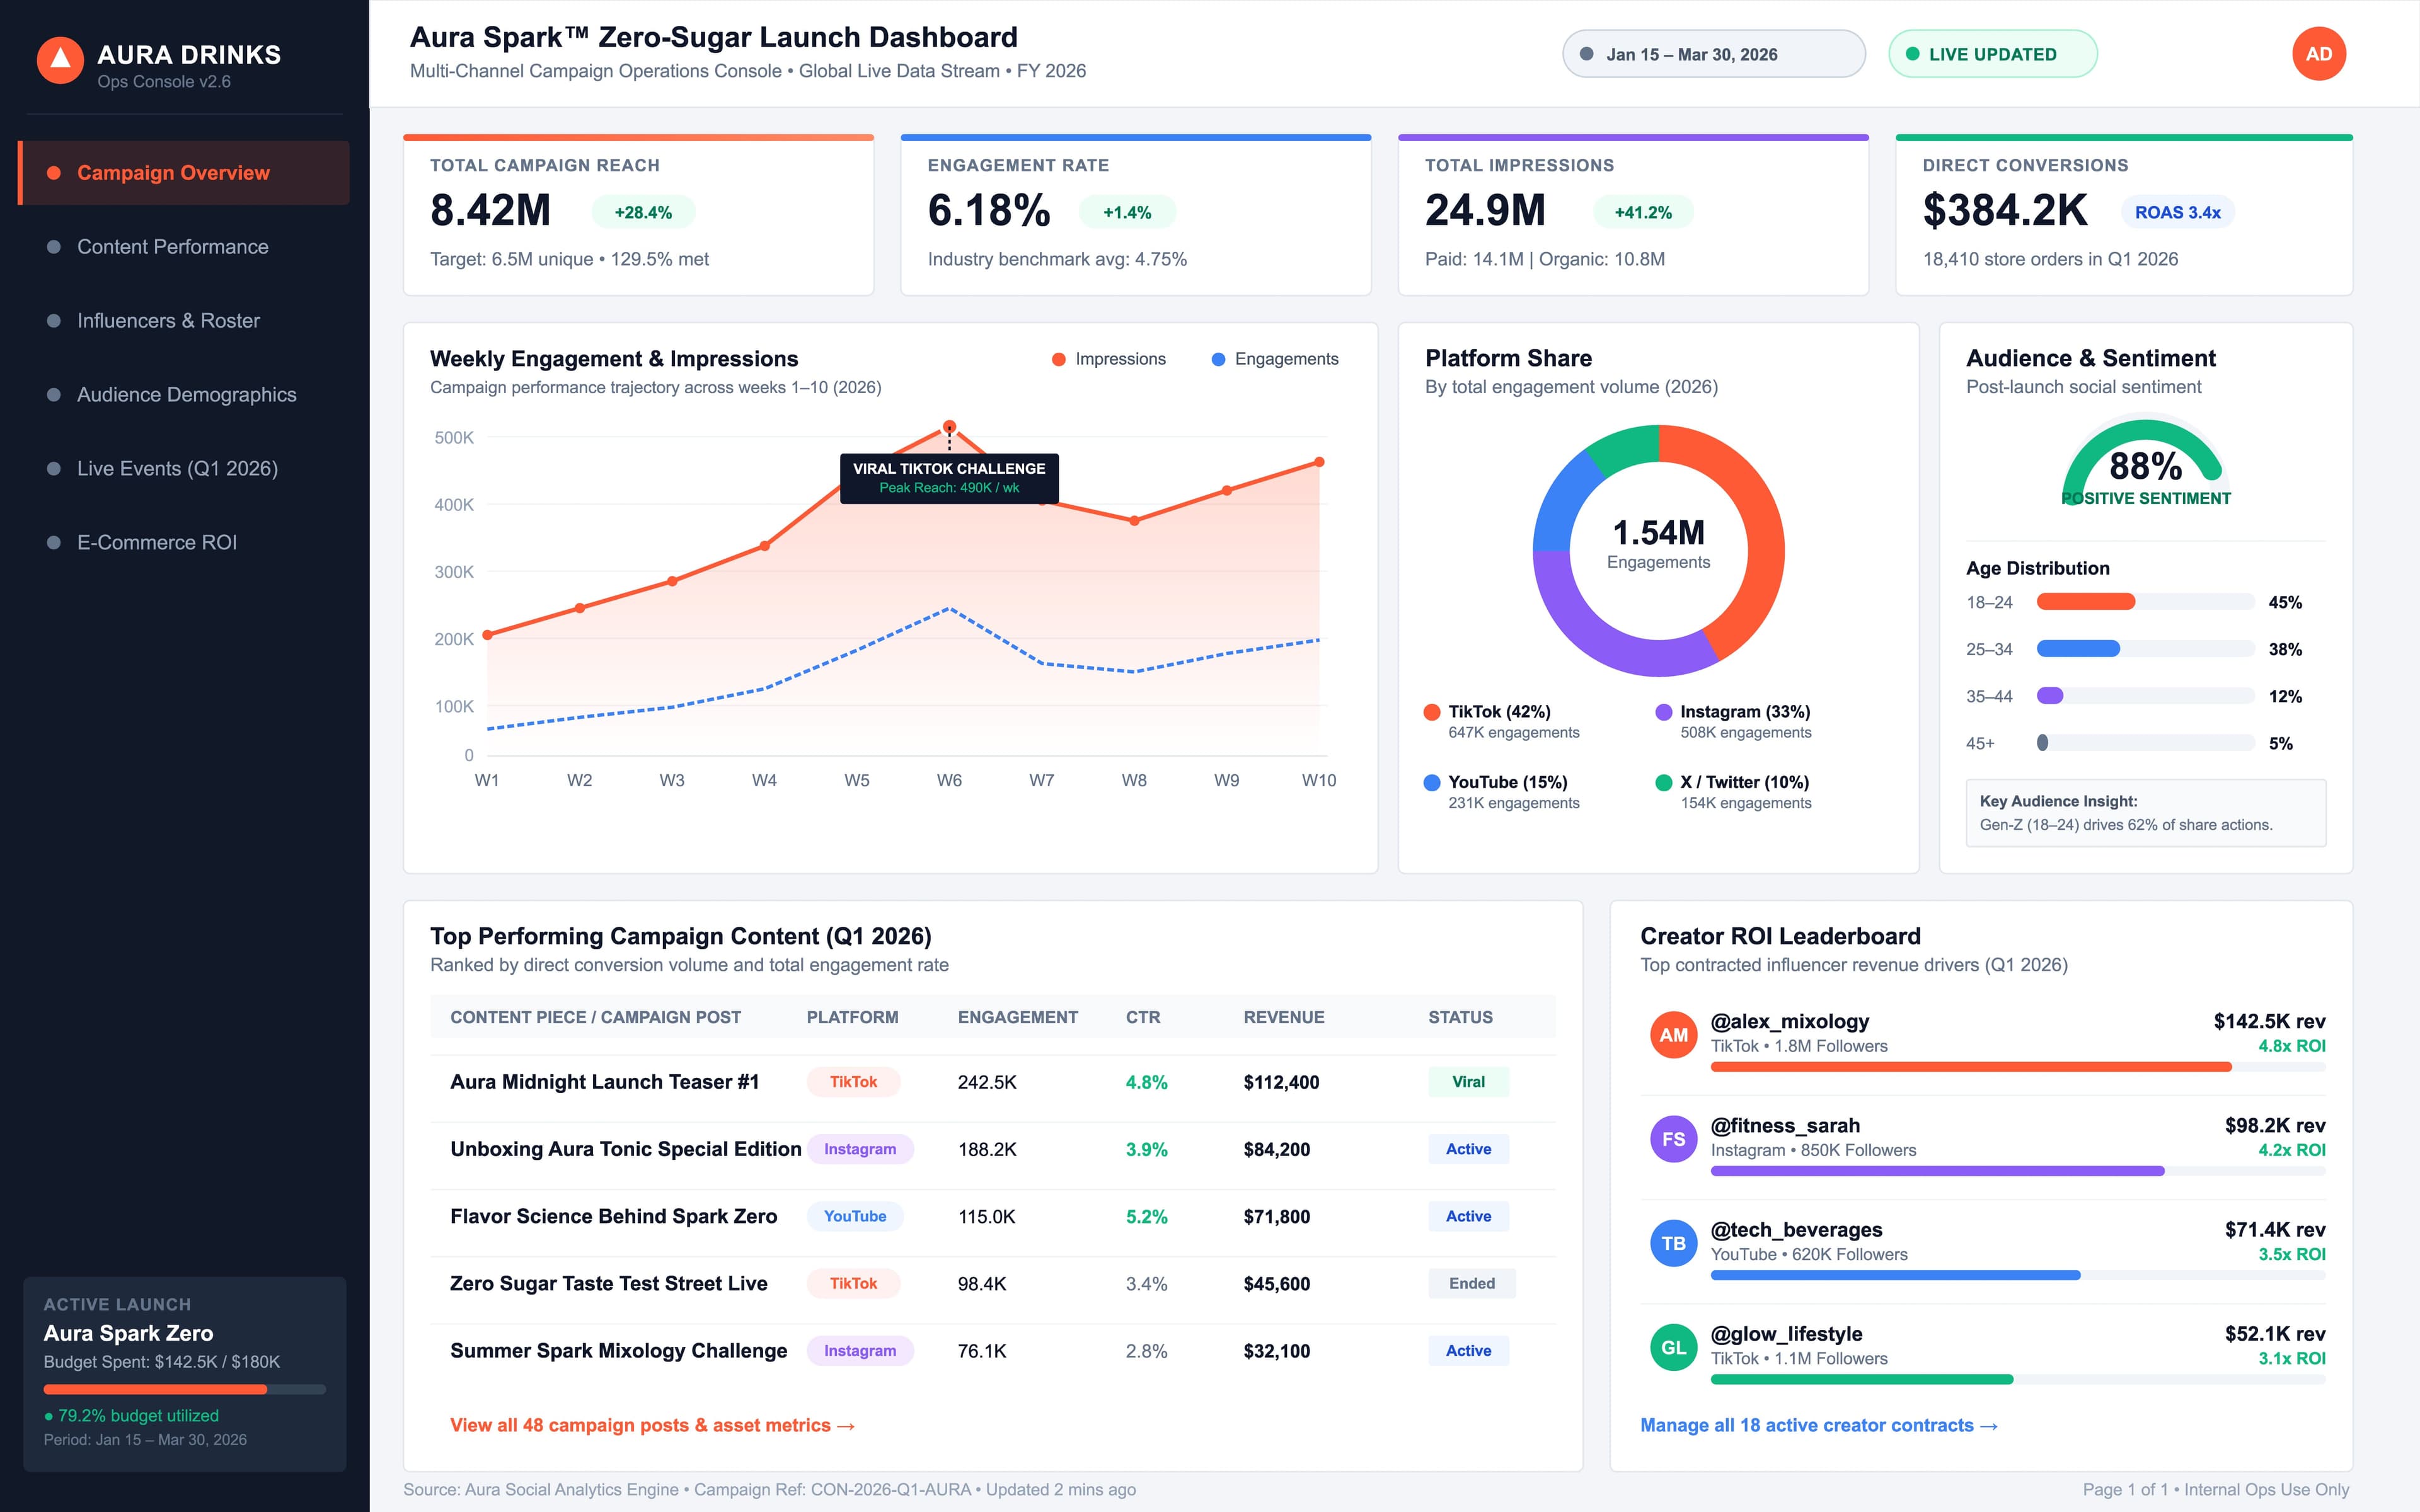2420x1512 pixels.
Task: Click the 5.2% CTR value
Action: coord(1146,1216)
